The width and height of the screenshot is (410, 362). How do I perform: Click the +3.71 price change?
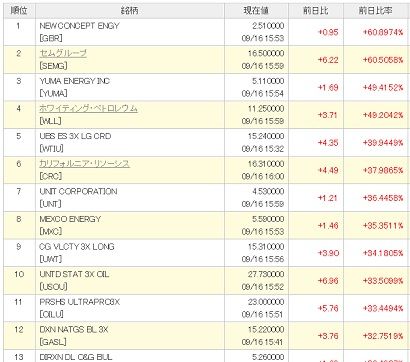328,116
